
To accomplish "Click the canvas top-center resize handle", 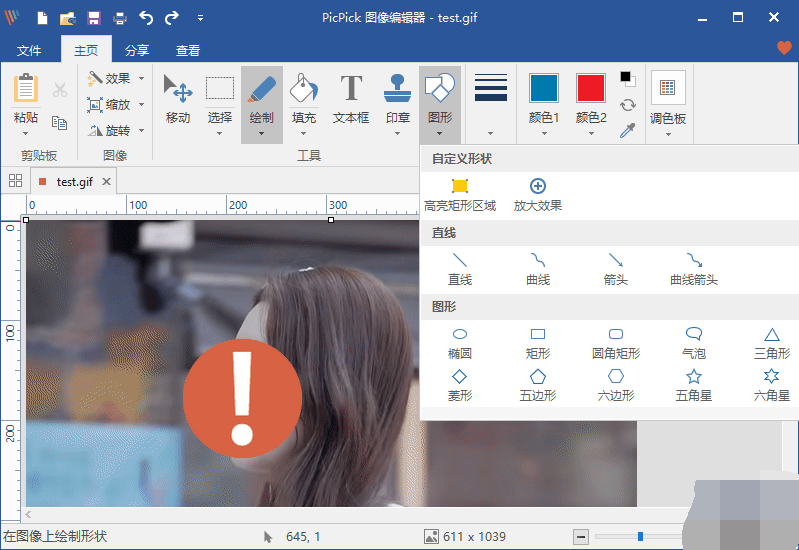I will point(331,220).
